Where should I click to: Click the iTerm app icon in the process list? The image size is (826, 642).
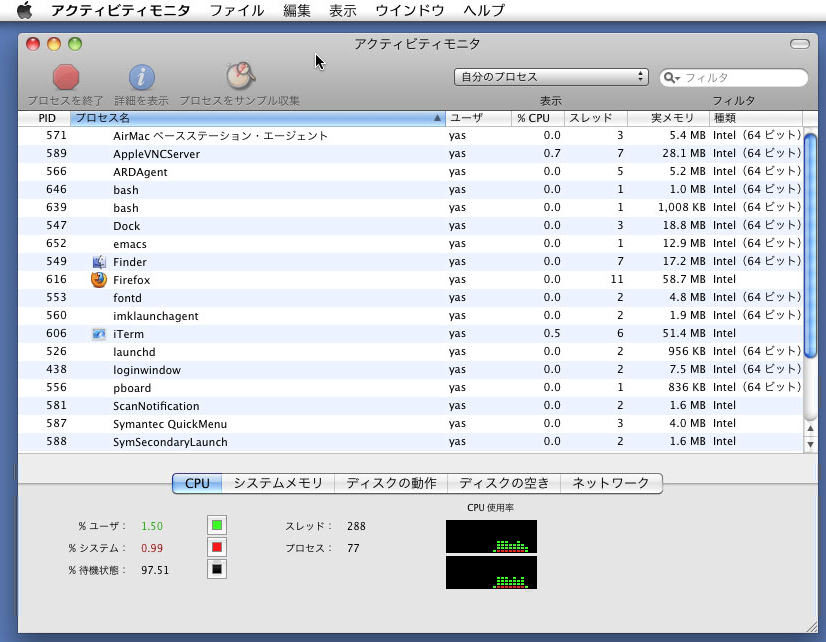(99, 334)
